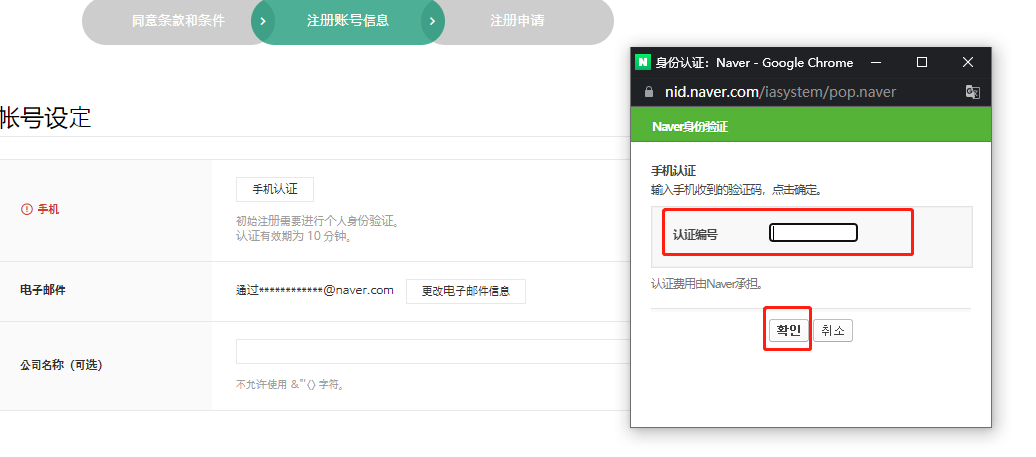Screen dimensions: 1036x457
Task: Select the 注册账号信息 step
Action: tap(348, 20)
